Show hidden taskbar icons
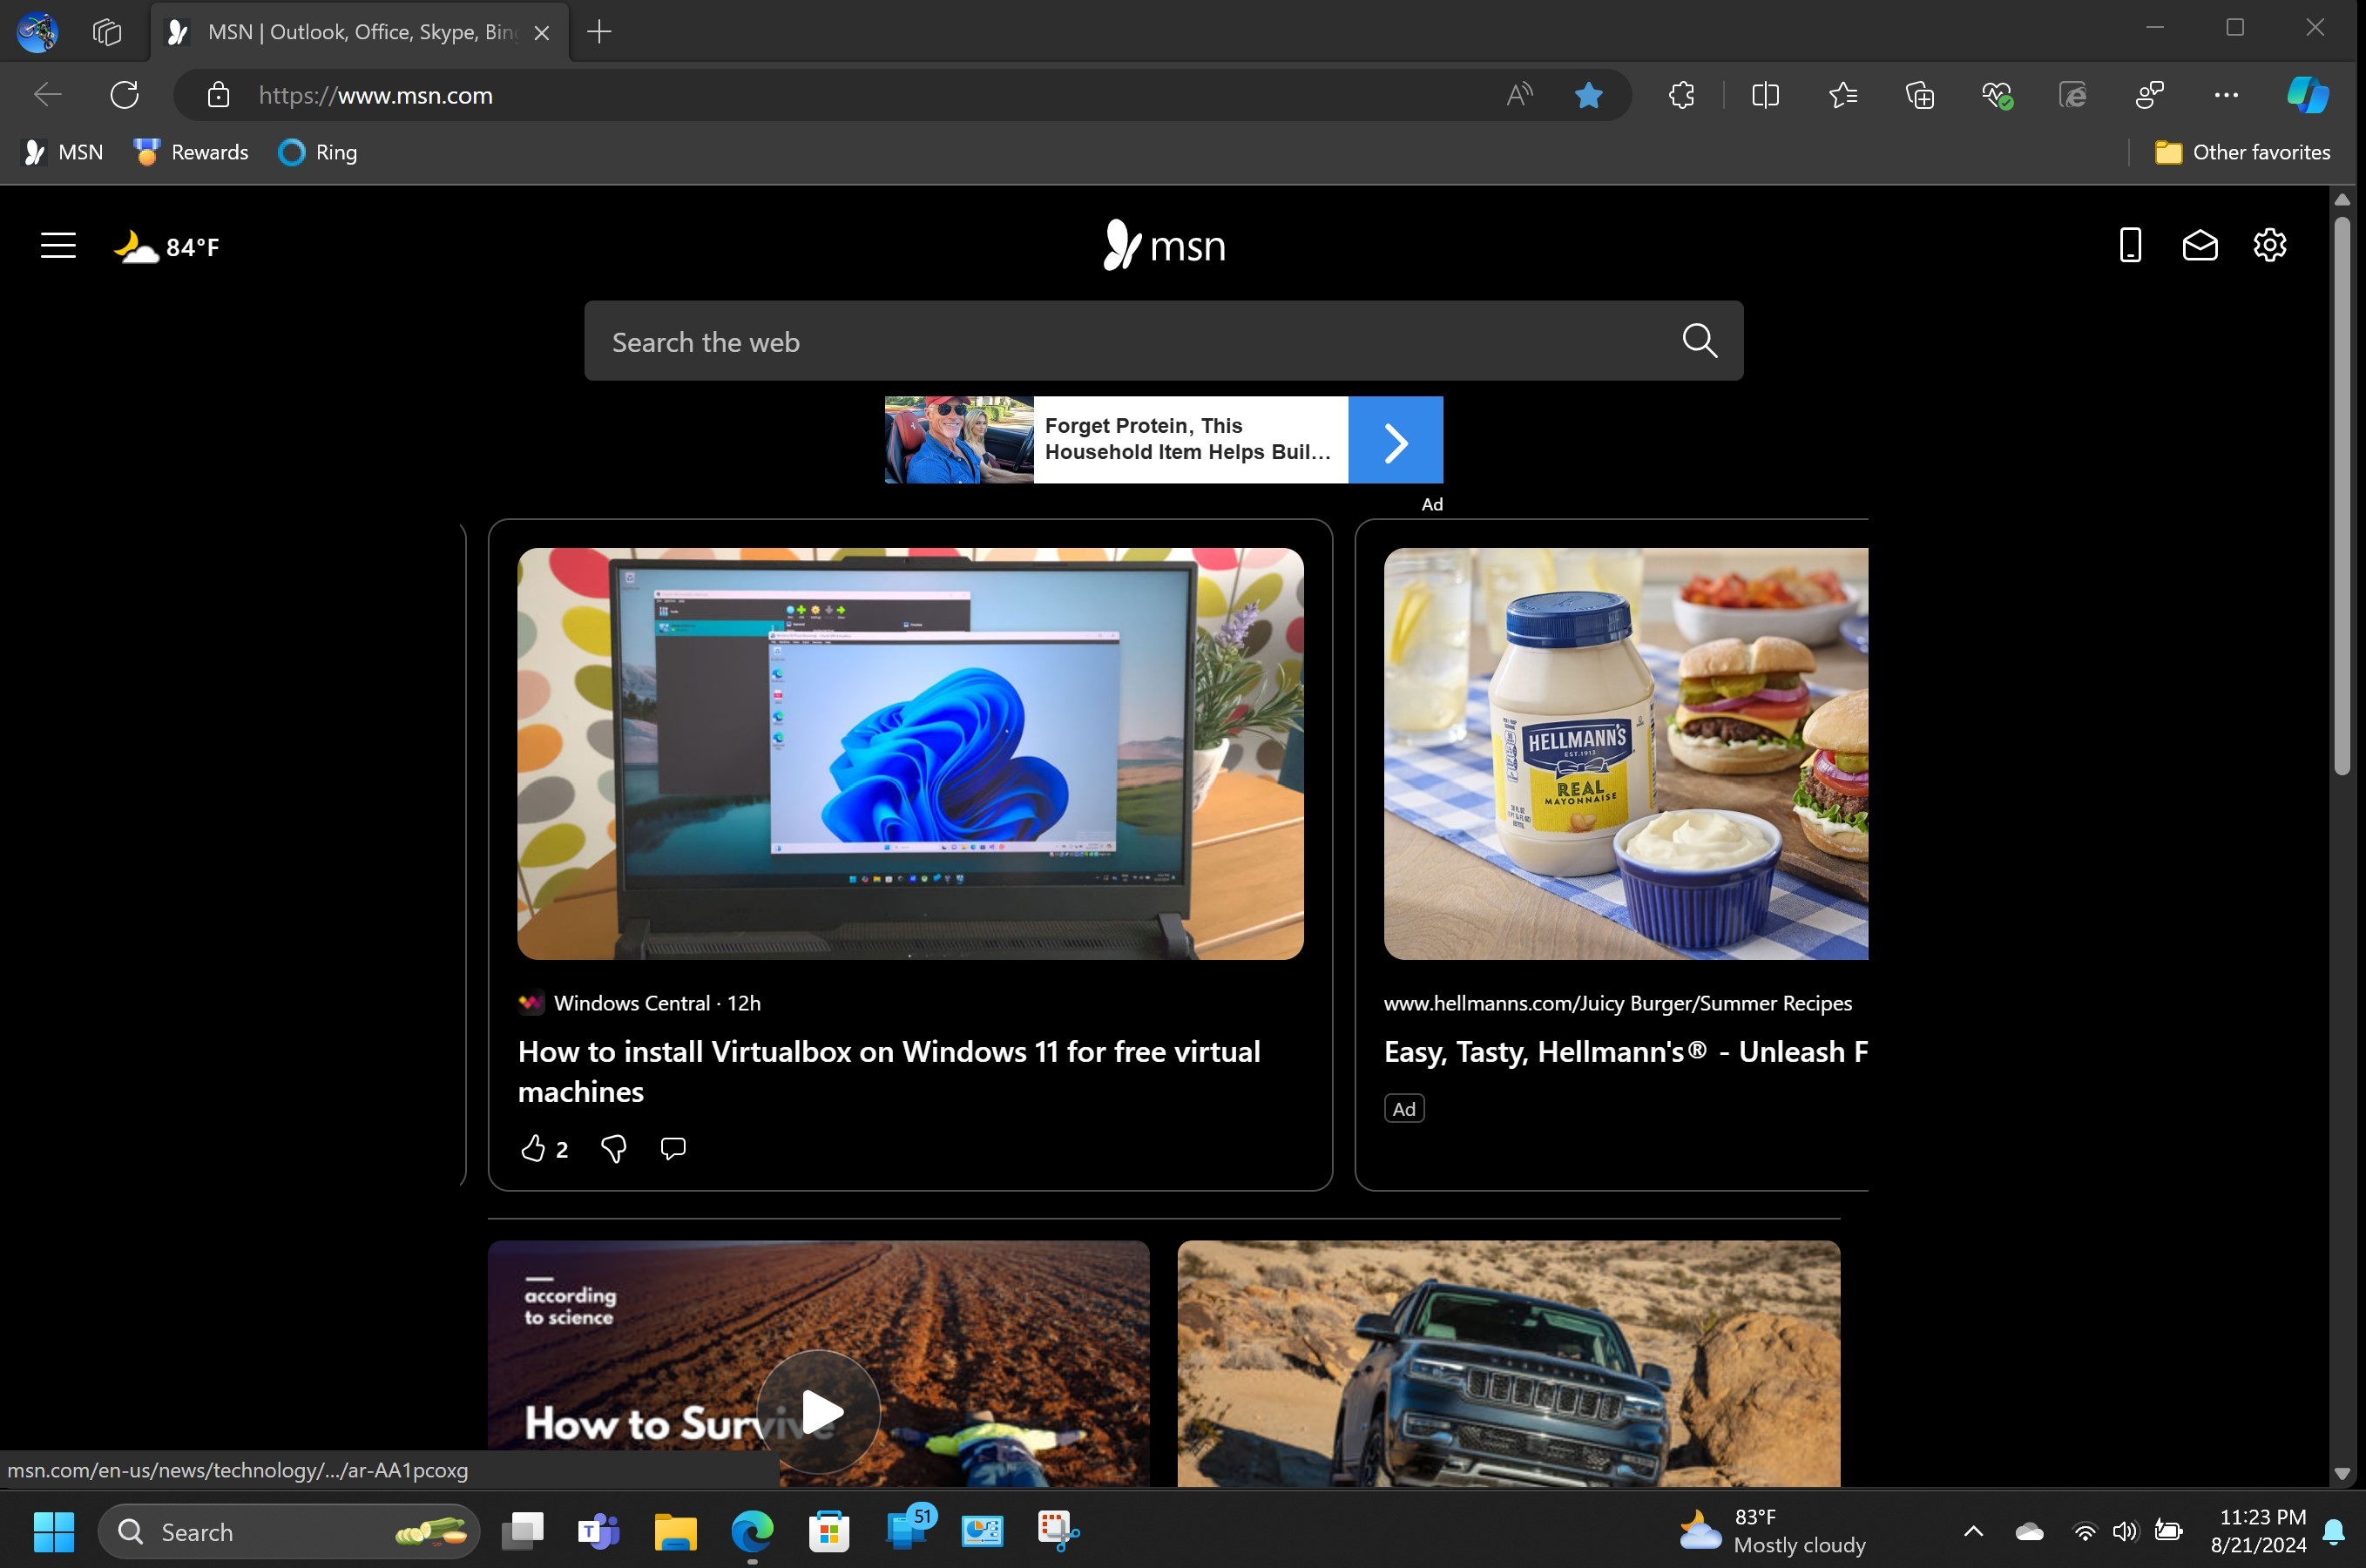 click(1974, 1531)
